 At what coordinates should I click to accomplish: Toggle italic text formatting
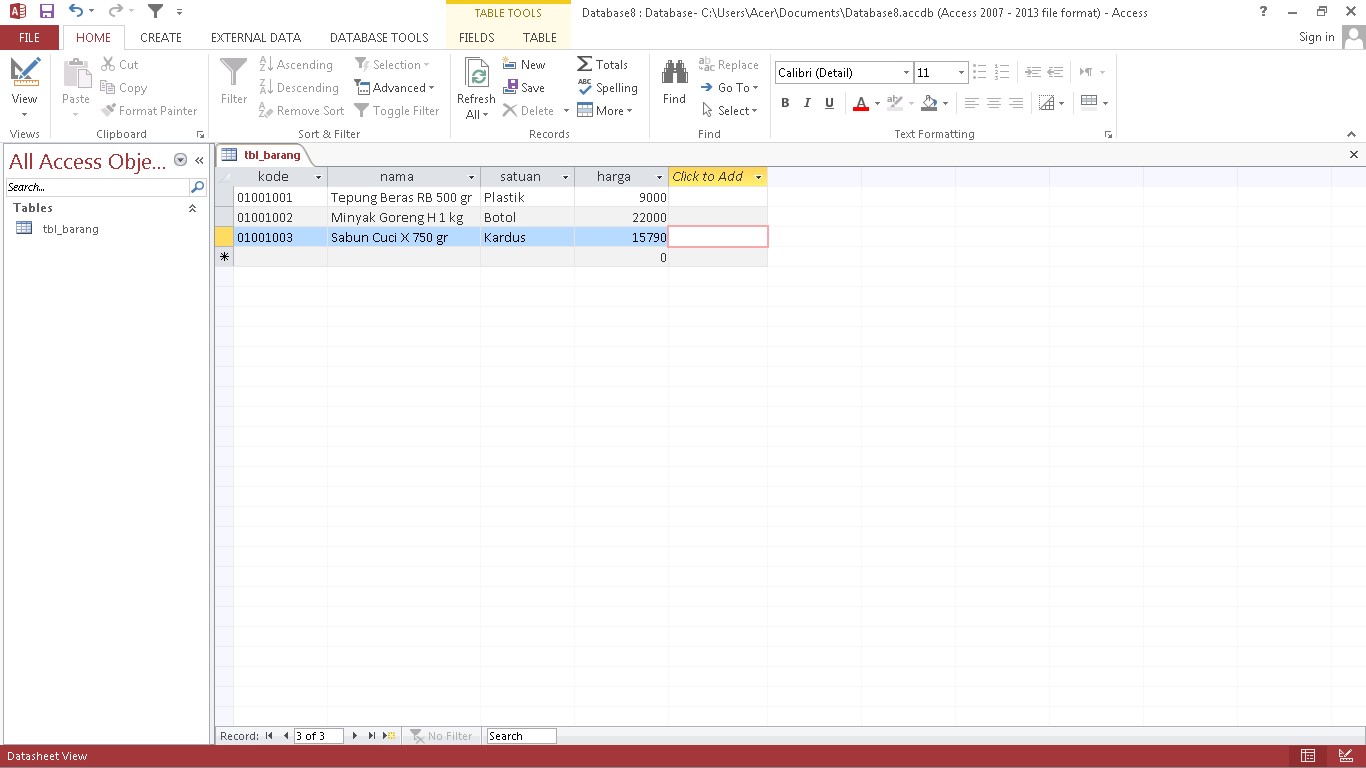coord(807,103)
